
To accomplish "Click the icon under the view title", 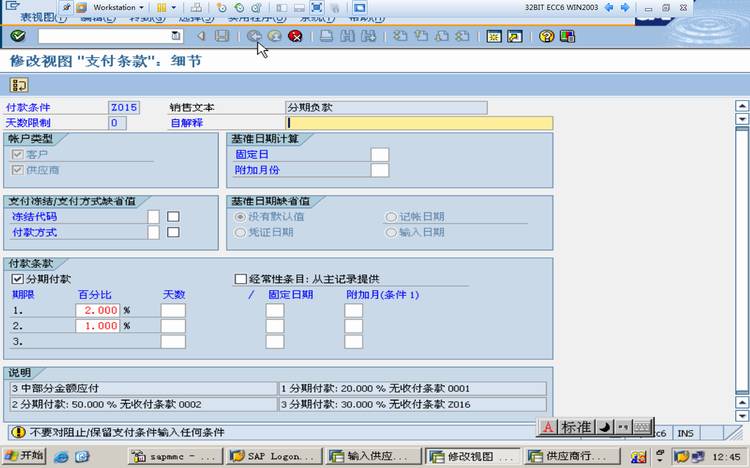I will pos(19,85).
